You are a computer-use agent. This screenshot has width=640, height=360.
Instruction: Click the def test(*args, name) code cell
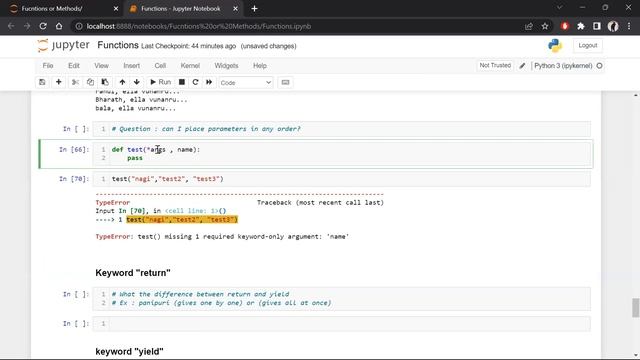(x=342, y=154)
